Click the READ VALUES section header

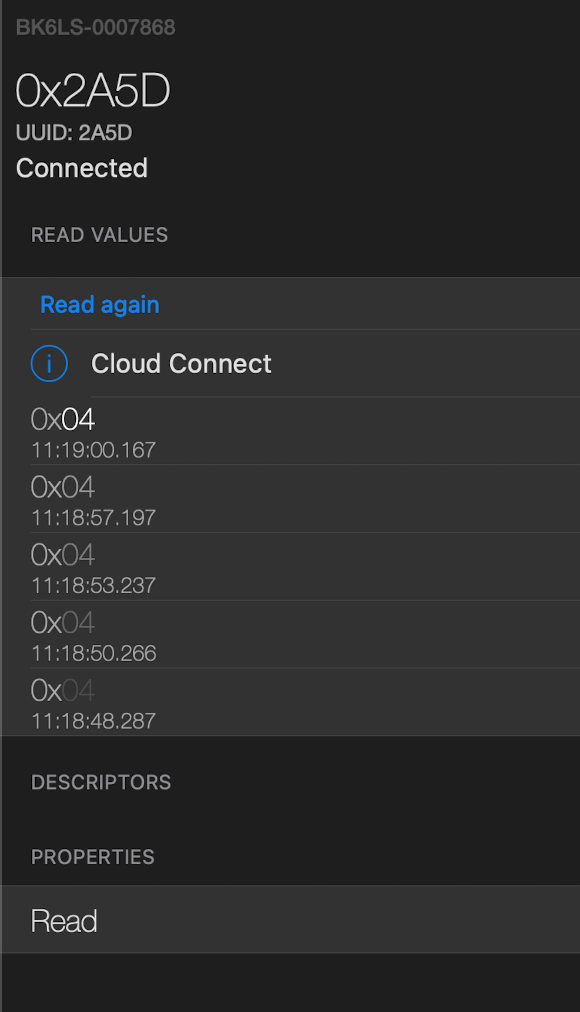pyautogui.click(x=99, y=235)
